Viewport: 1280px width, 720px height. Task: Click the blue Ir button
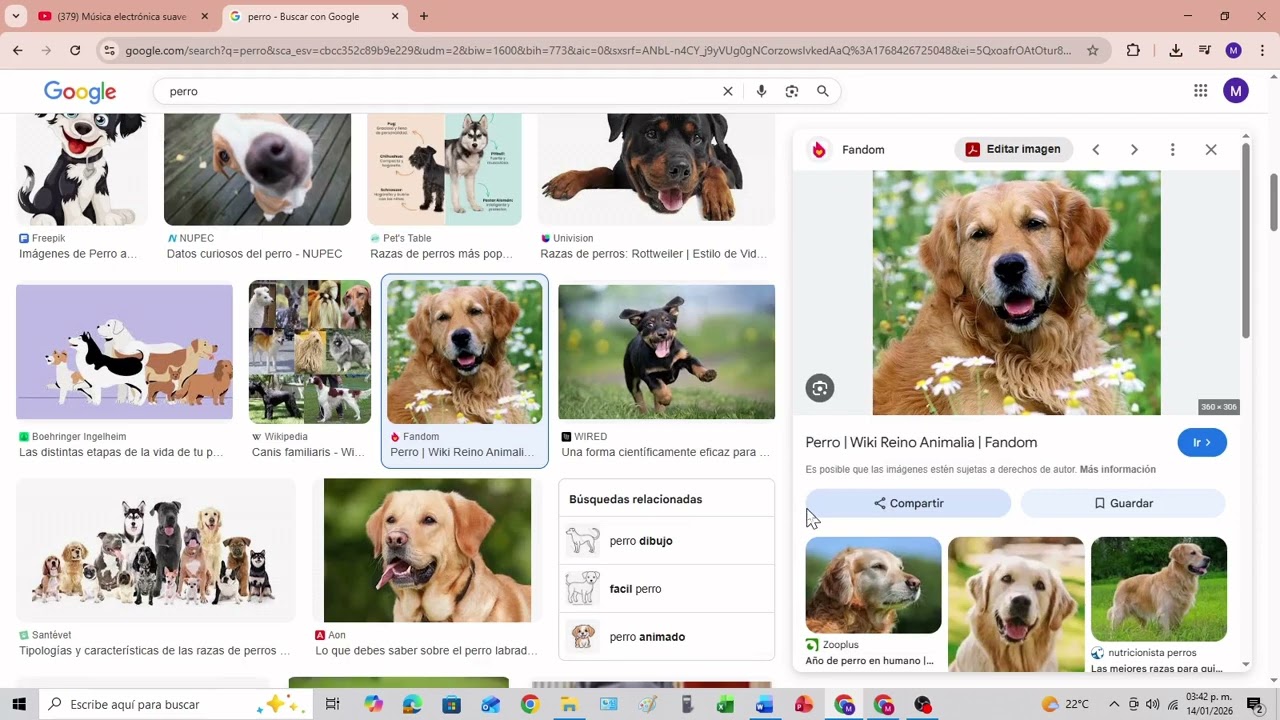(x=1202, y=443)
